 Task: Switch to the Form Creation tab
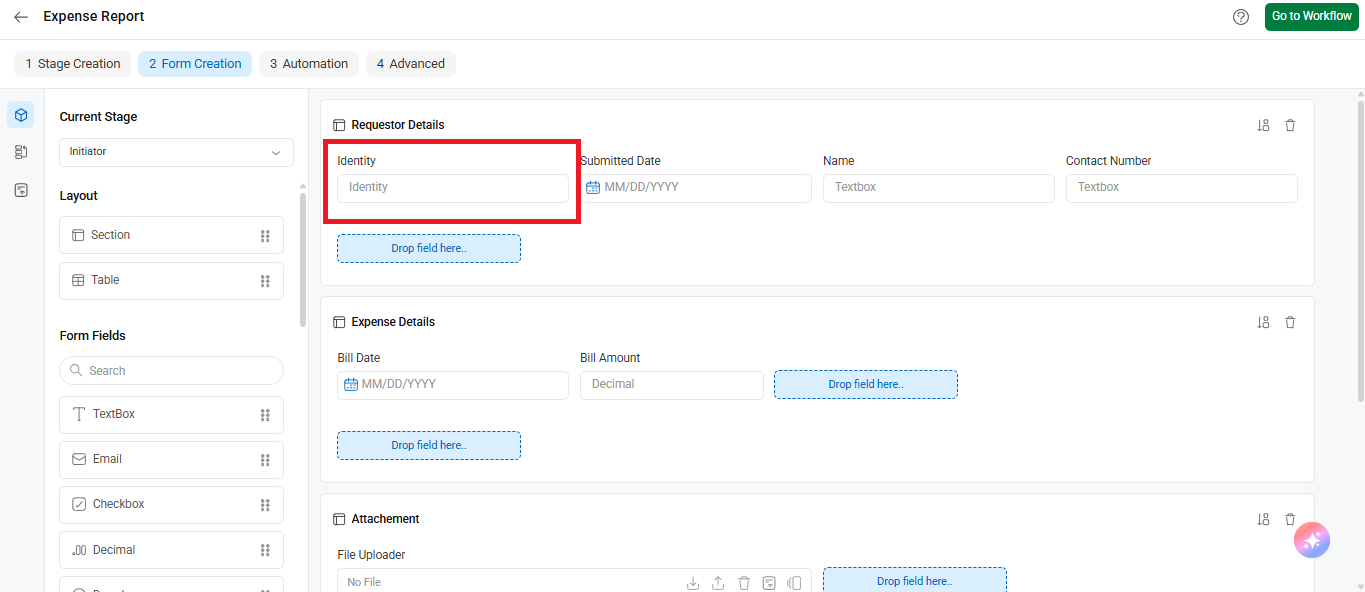coord(195,64)
